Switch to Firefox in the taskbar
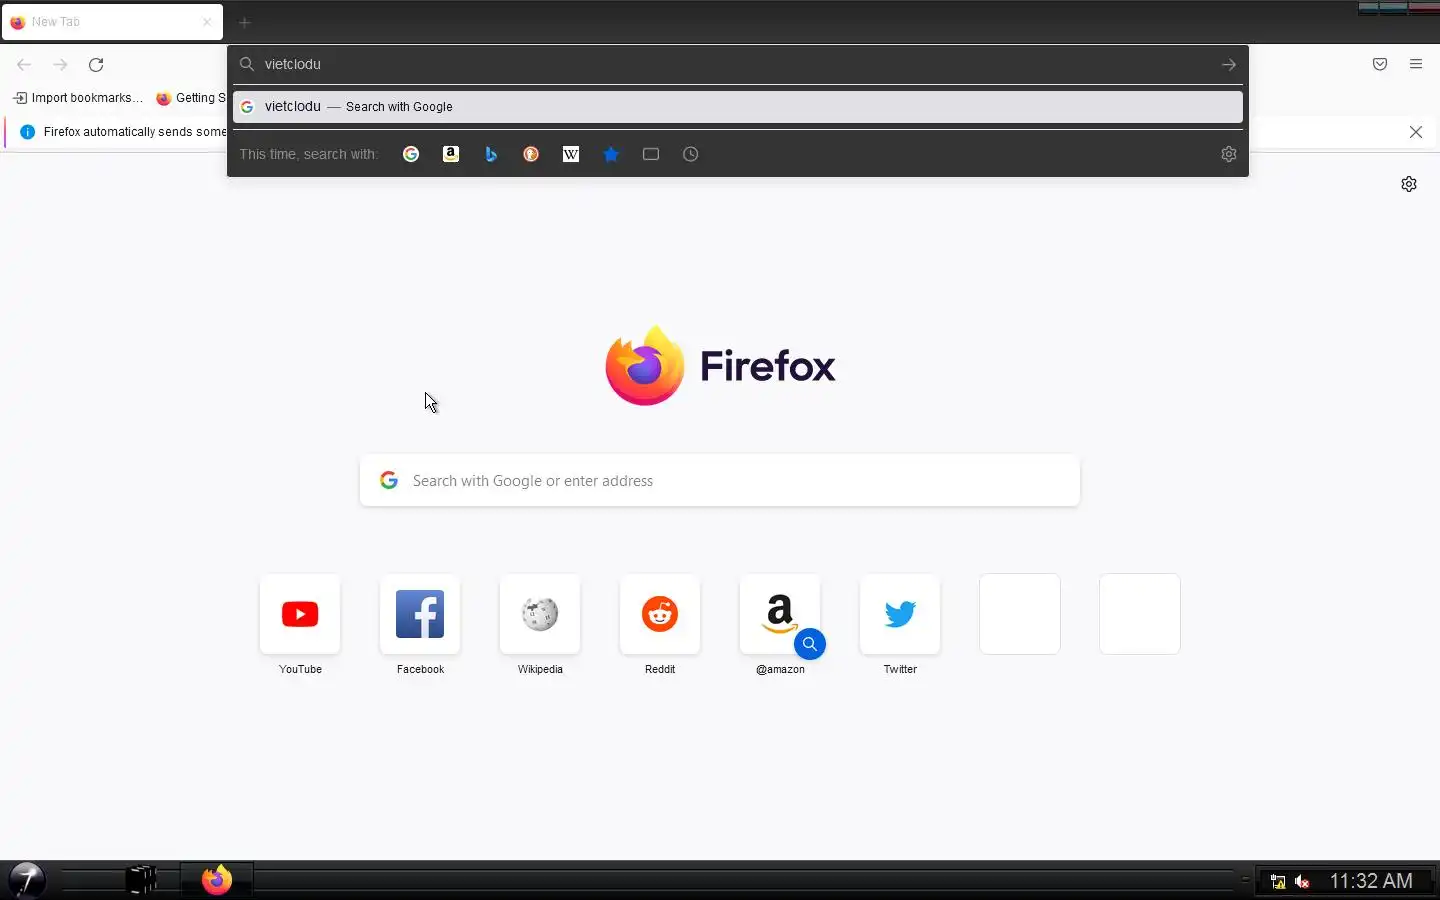Viewport: 1440px width, 900px height. [217, 880]
